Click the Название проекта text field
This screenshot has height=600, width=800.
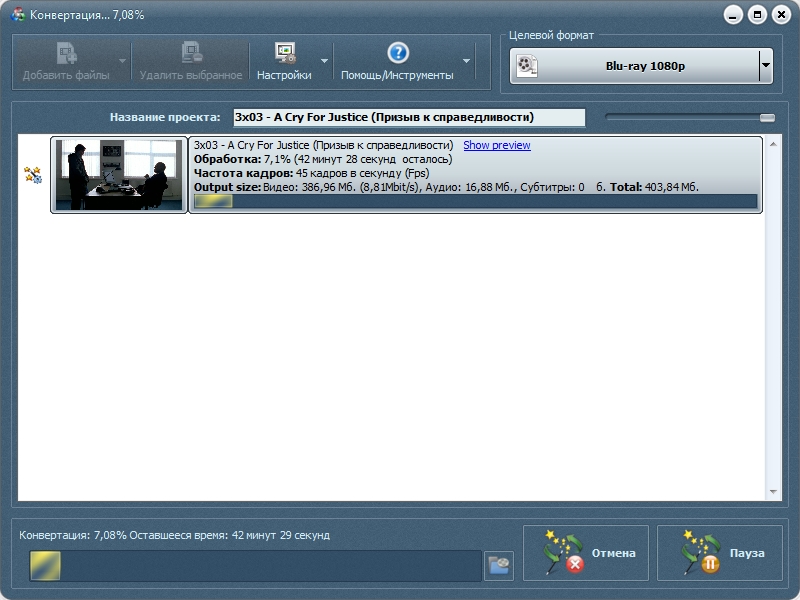click(x=409, y=117)
